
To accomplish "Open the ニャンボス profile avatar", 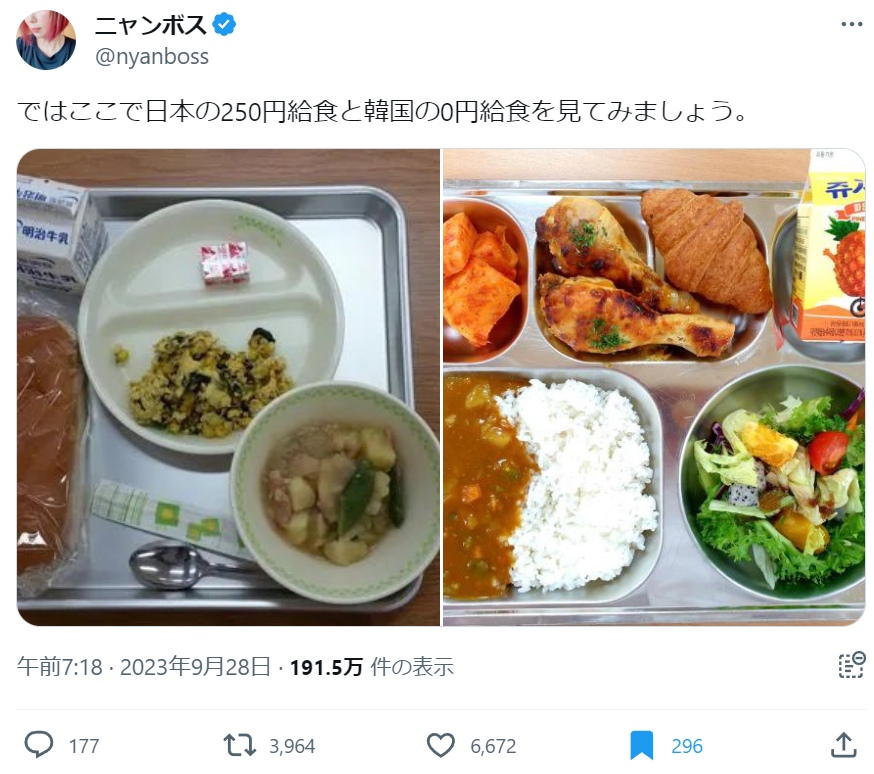I will (46, 40).
